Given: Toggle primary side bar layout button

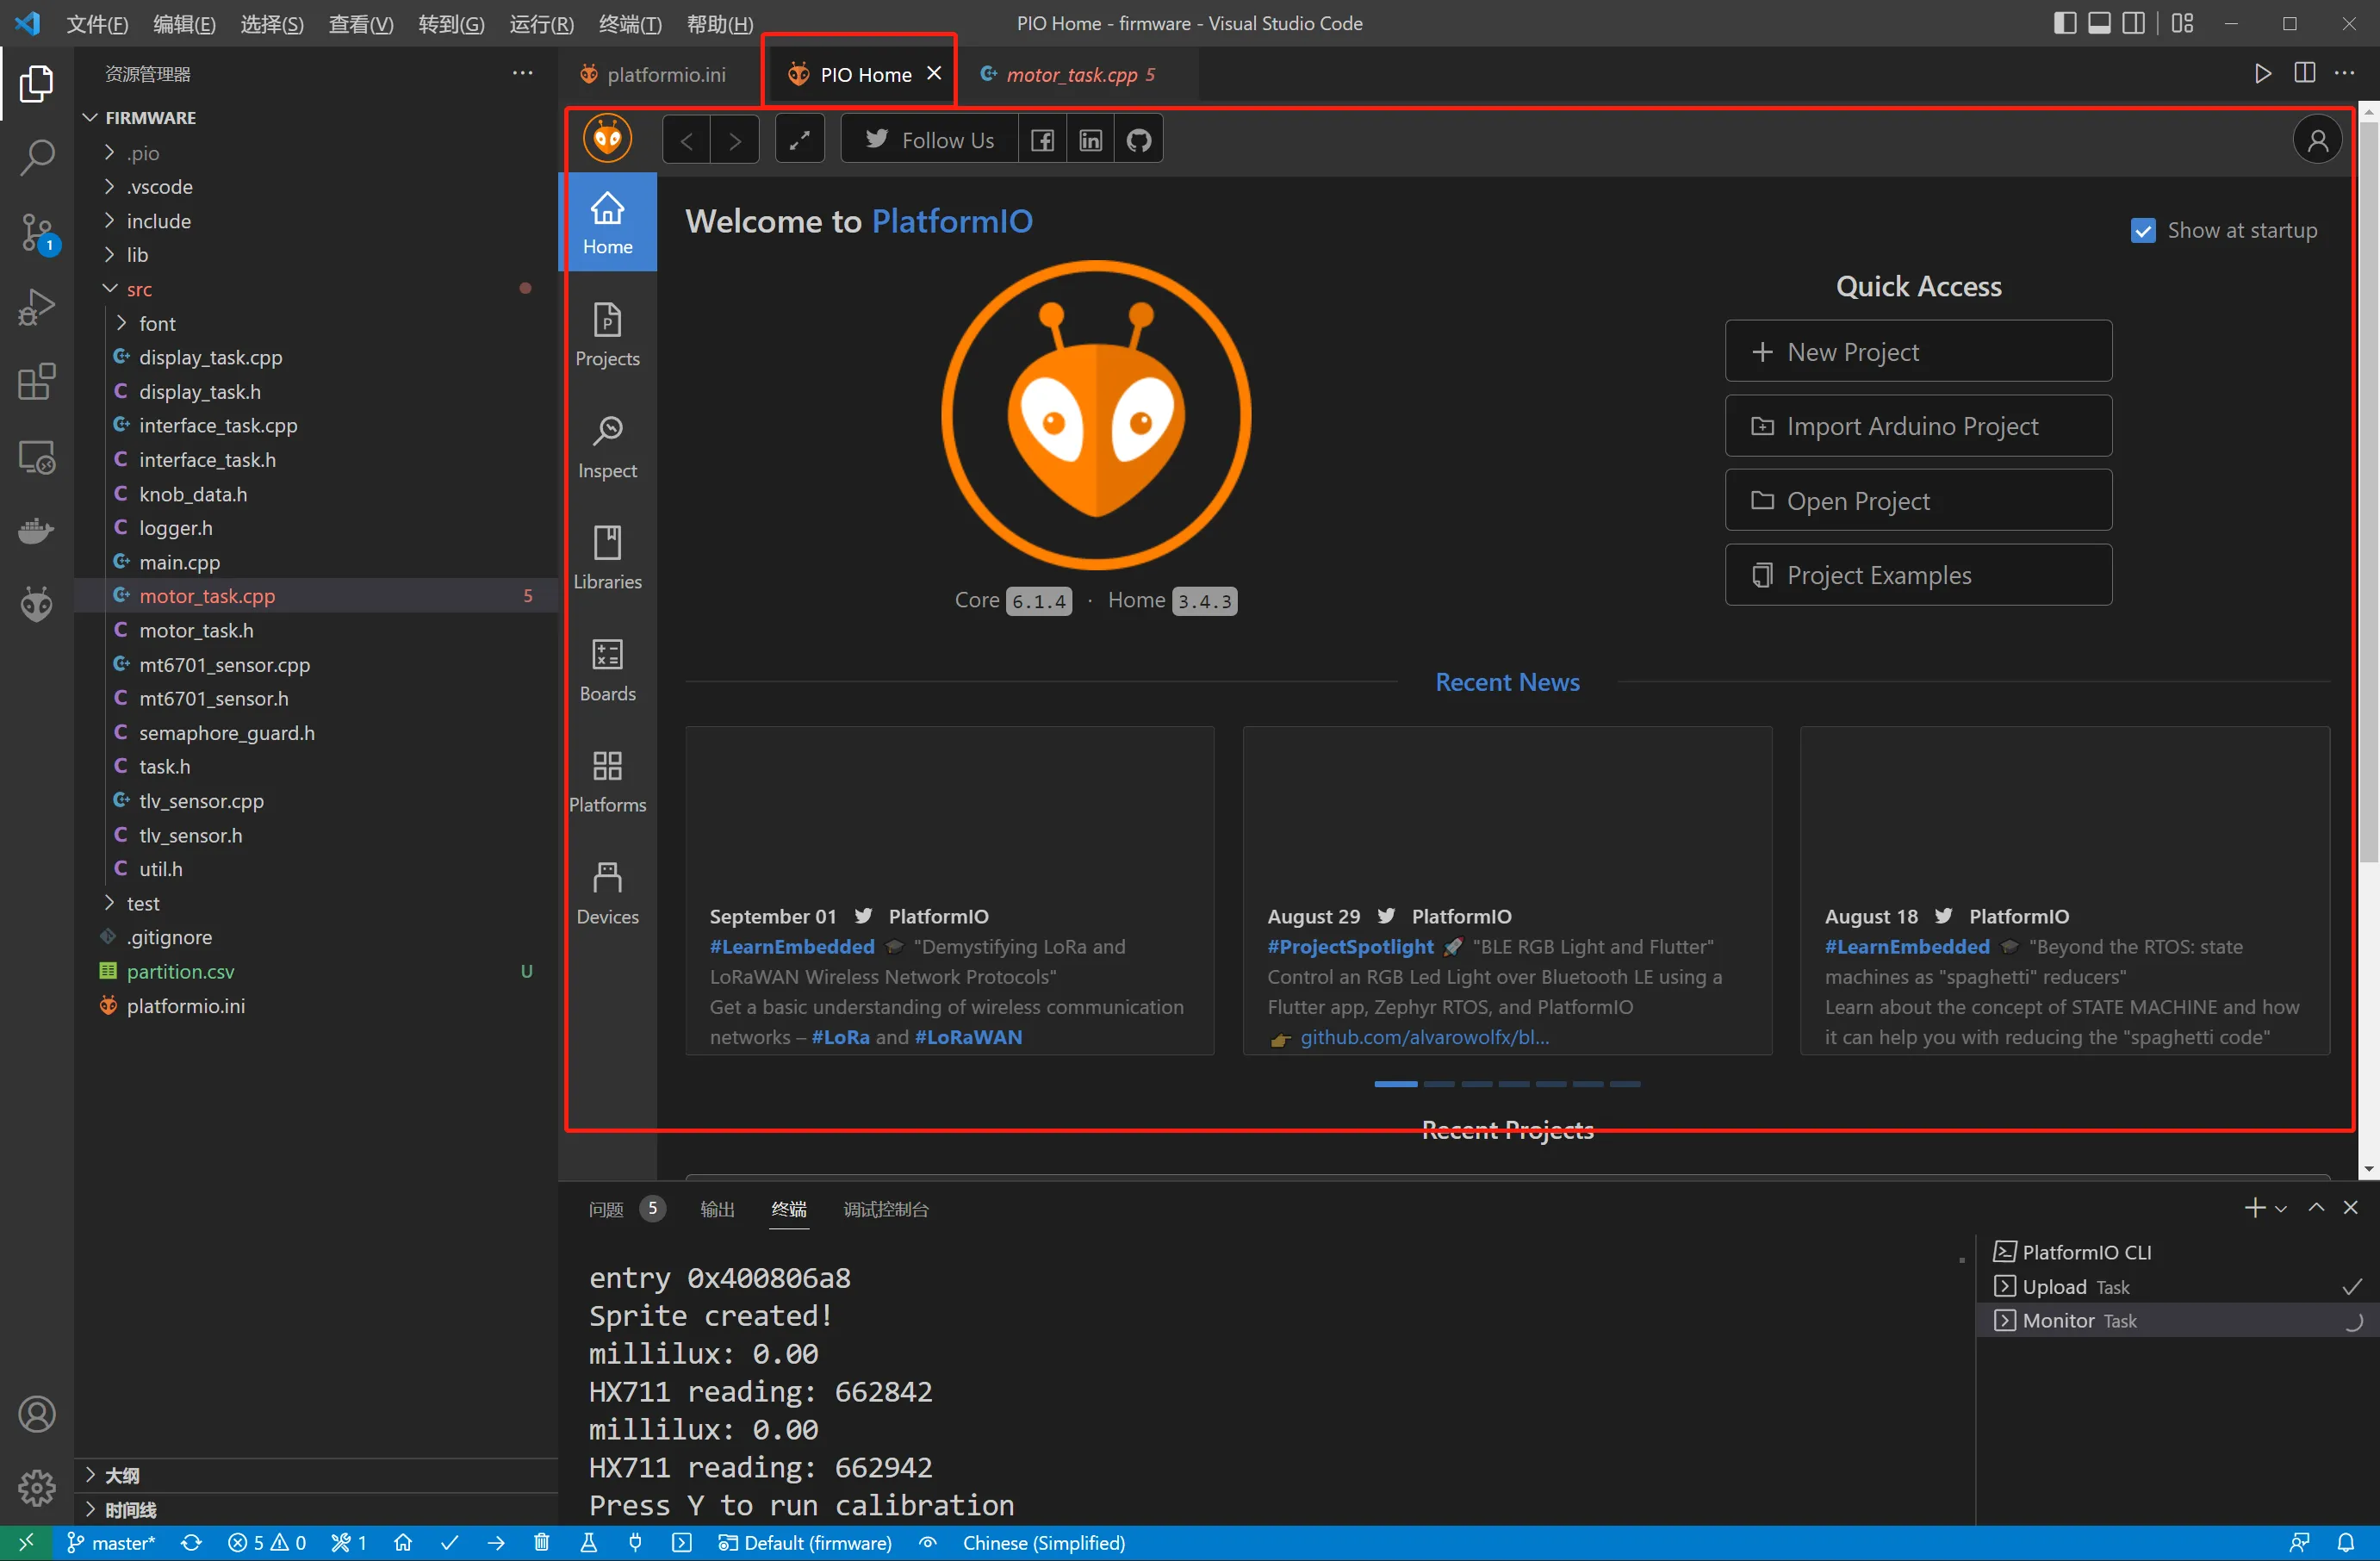Looking at the screenshot, I should pos(2064,23).
